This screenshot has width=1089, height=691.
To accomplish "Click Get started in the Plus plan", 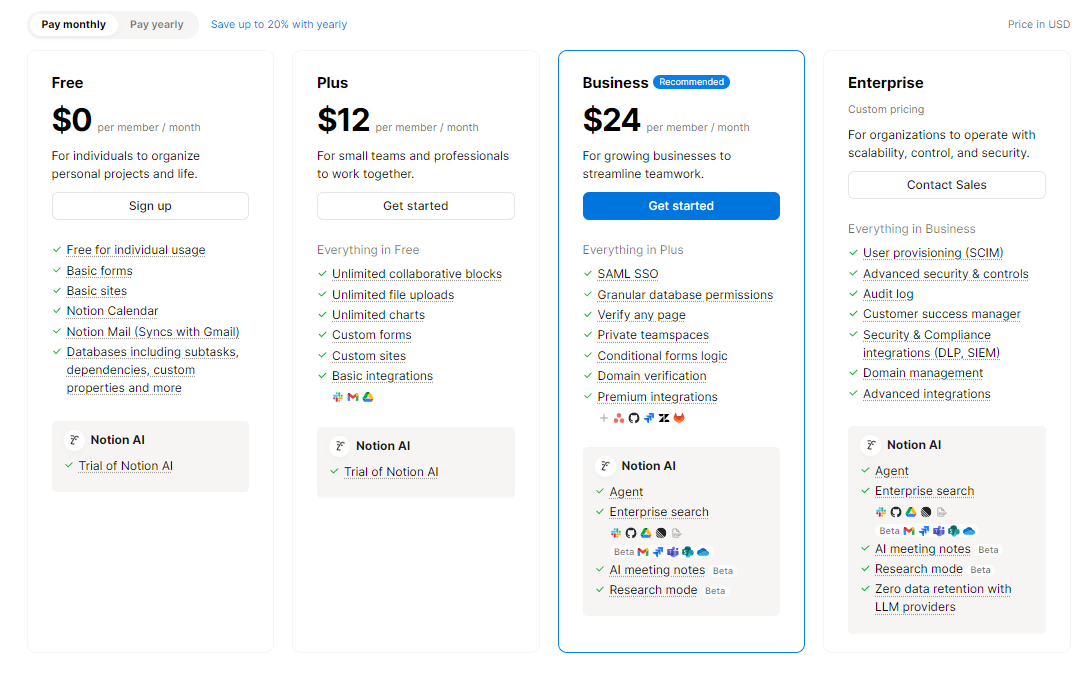I will (x=415, y=206).
